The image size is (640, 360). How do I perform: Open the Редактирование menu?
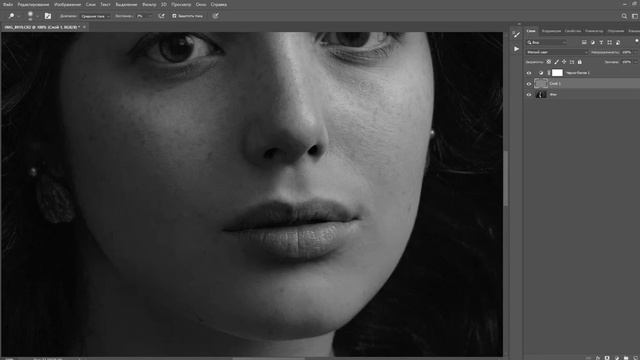[x=33, y=4]
